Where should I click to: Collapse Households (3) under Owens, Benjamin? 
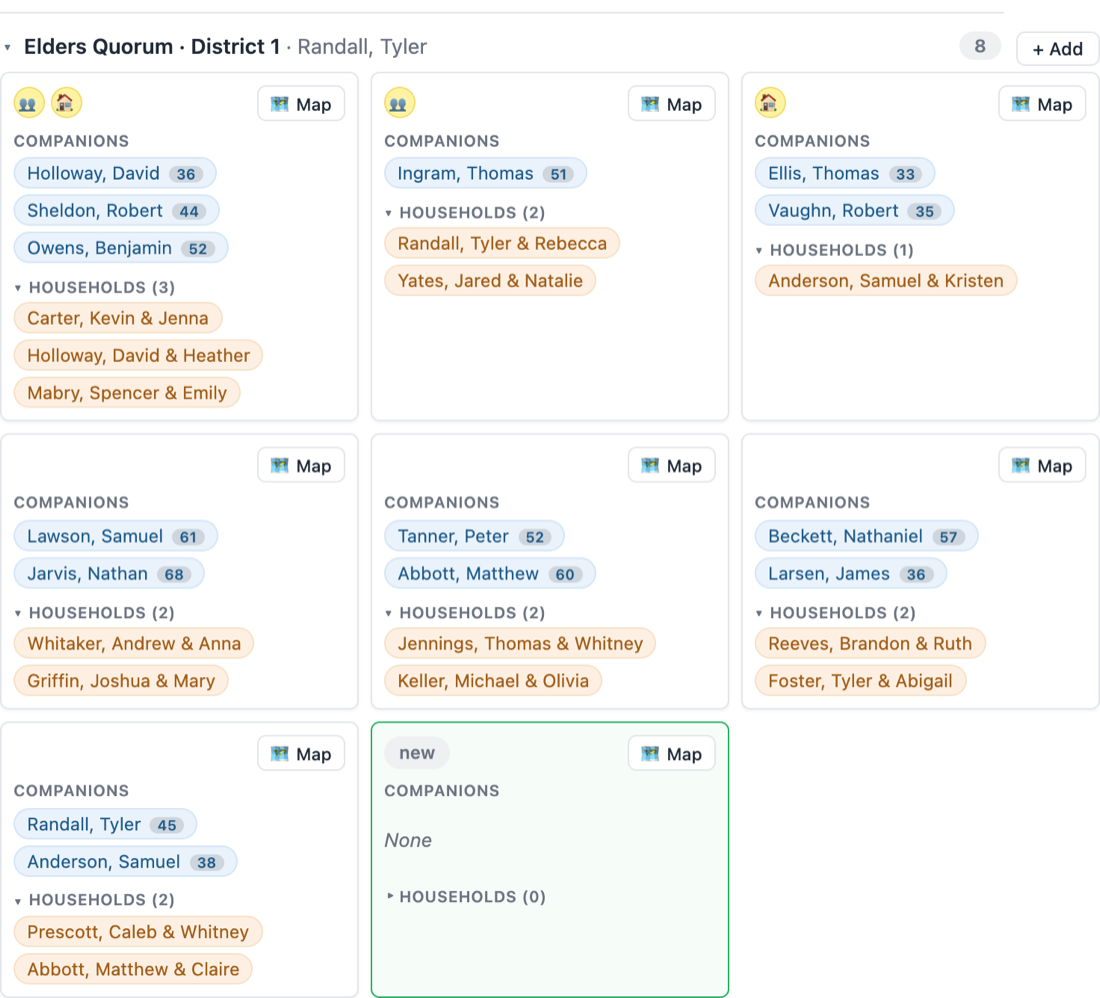18,288
